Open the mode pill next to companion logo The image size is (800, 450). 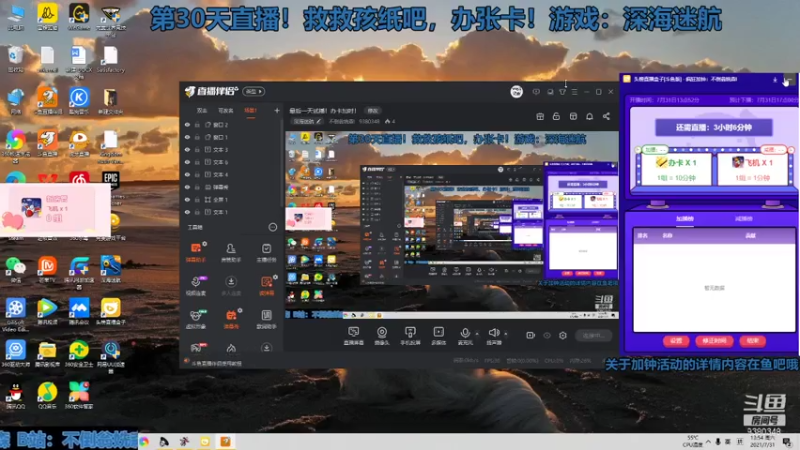pyautogui.click(x=254, y=91)
